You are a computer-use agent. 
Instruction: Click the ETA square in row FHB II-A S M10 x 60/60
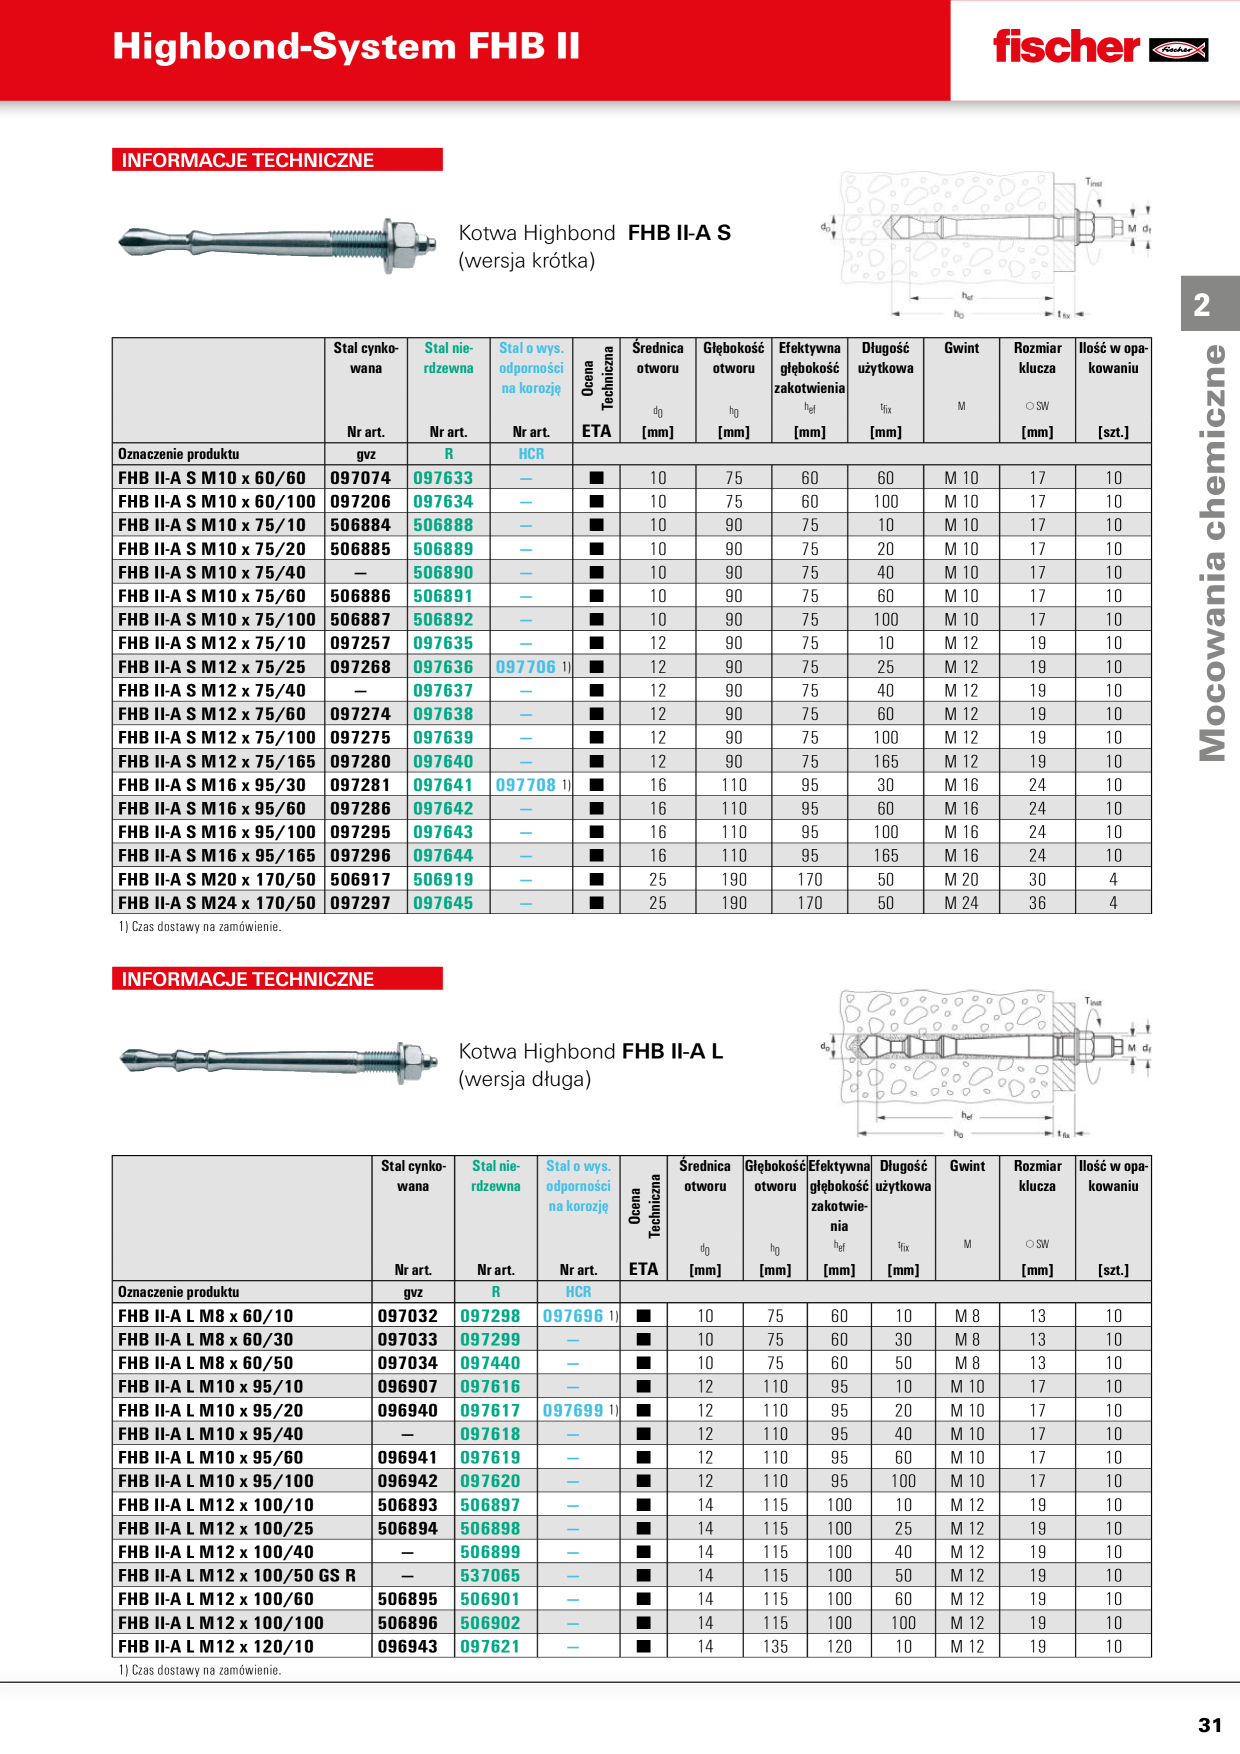pyautogui.click(x=597, y=478)
